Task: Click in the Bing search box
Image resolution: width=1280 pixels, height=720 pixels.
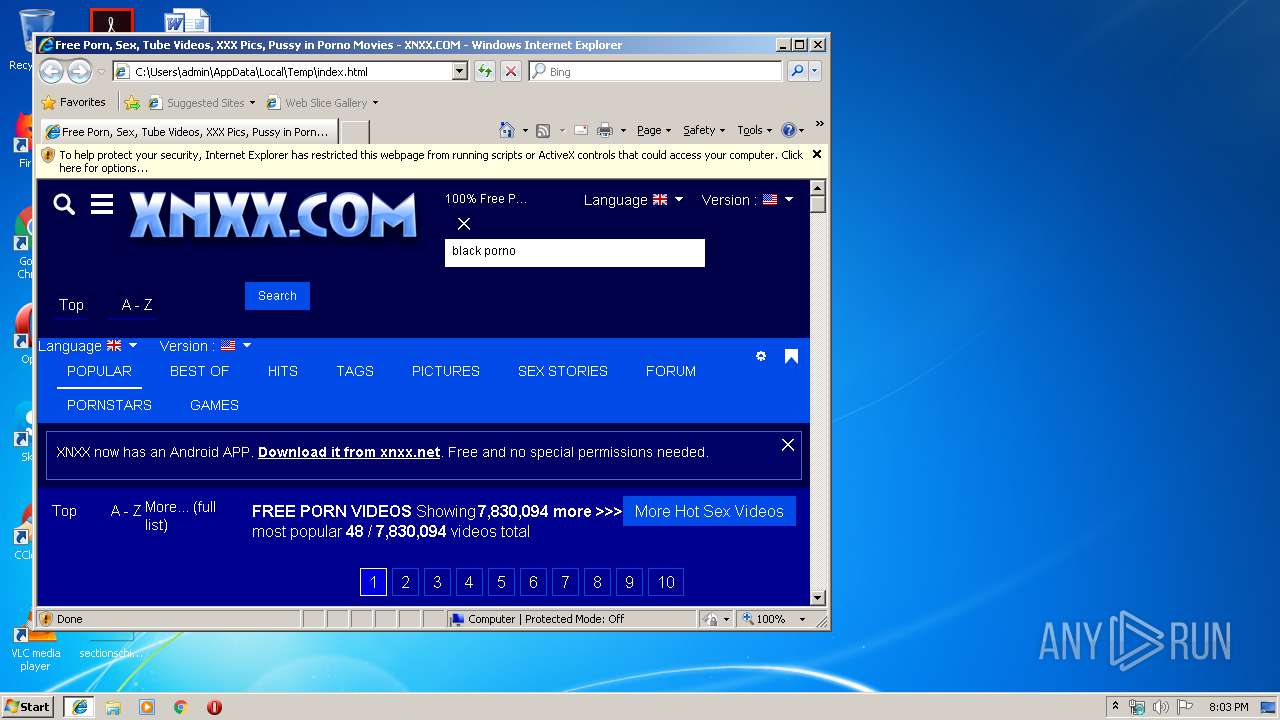Action: coord(656,71)
